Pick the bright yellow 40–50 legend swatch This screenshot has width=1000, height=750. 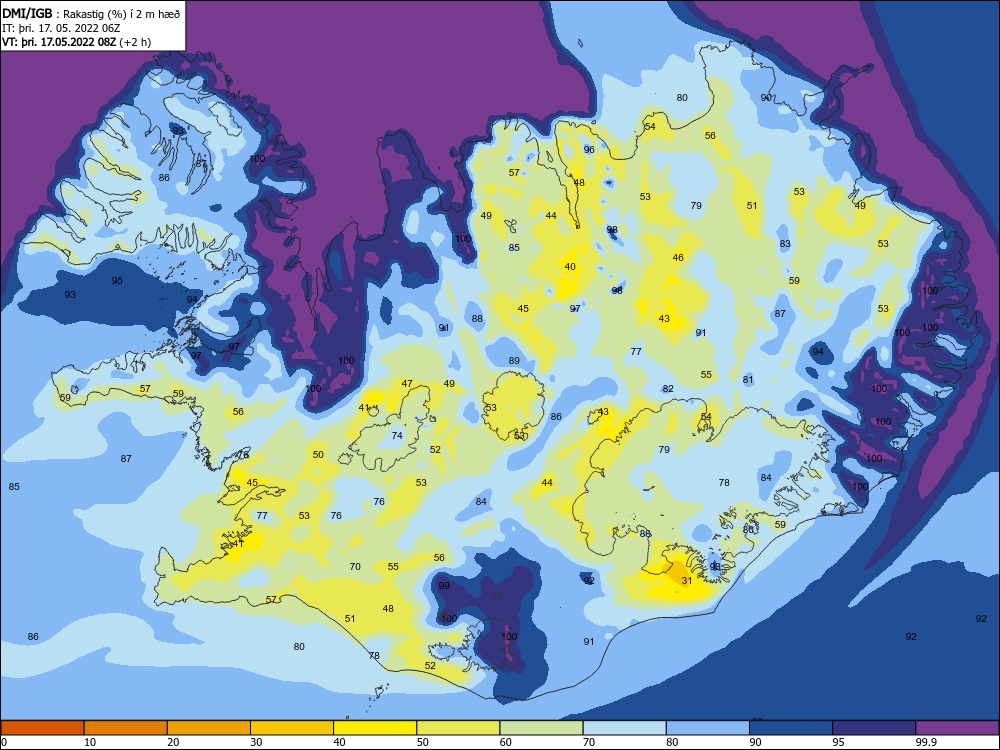pos(375,728)
